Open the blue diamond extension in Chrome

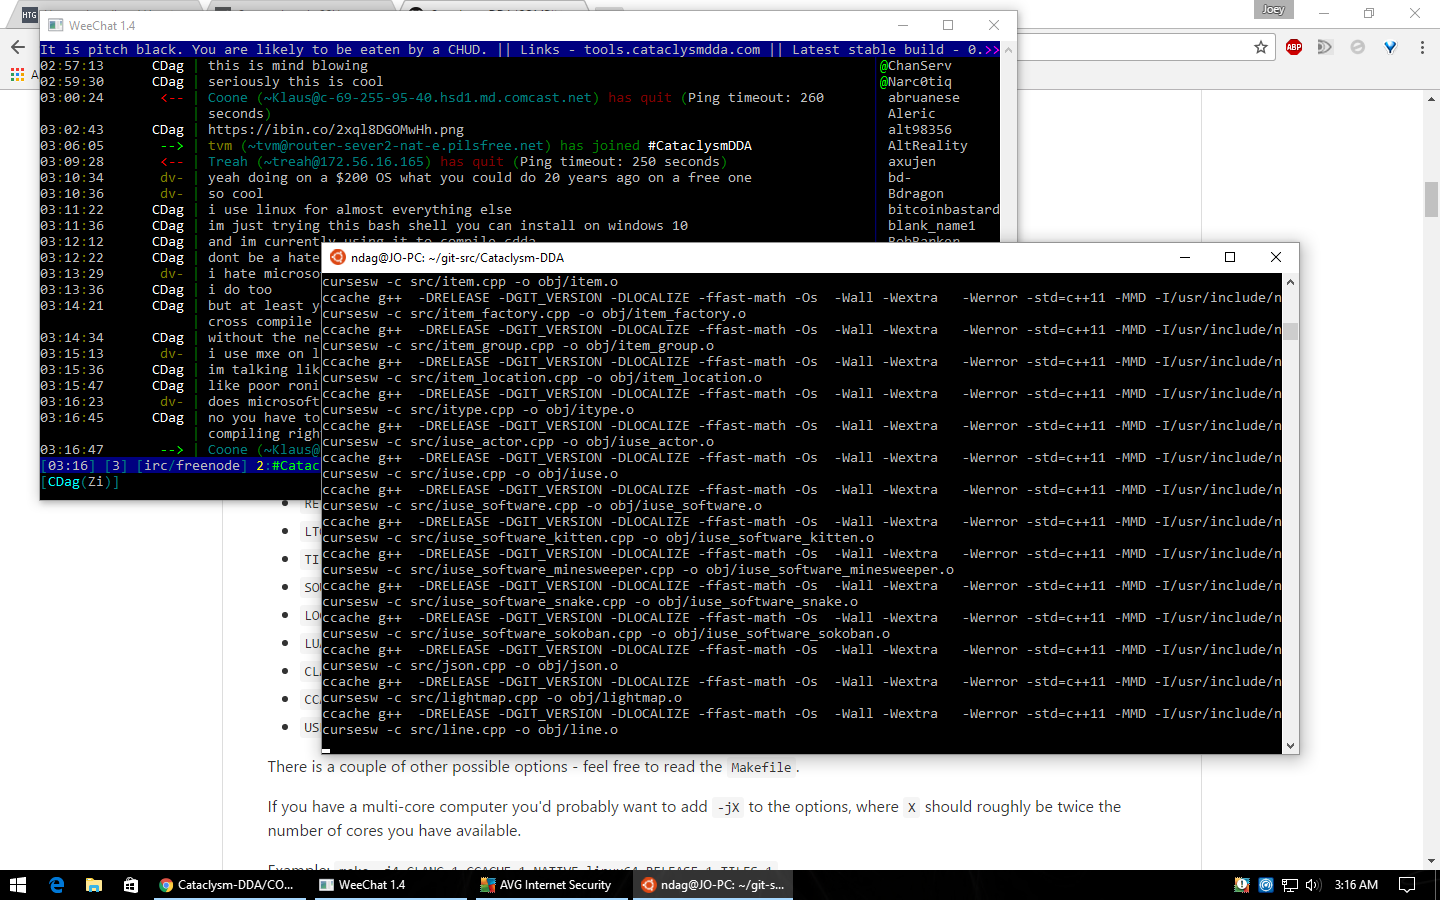[x=1390, y=47]
